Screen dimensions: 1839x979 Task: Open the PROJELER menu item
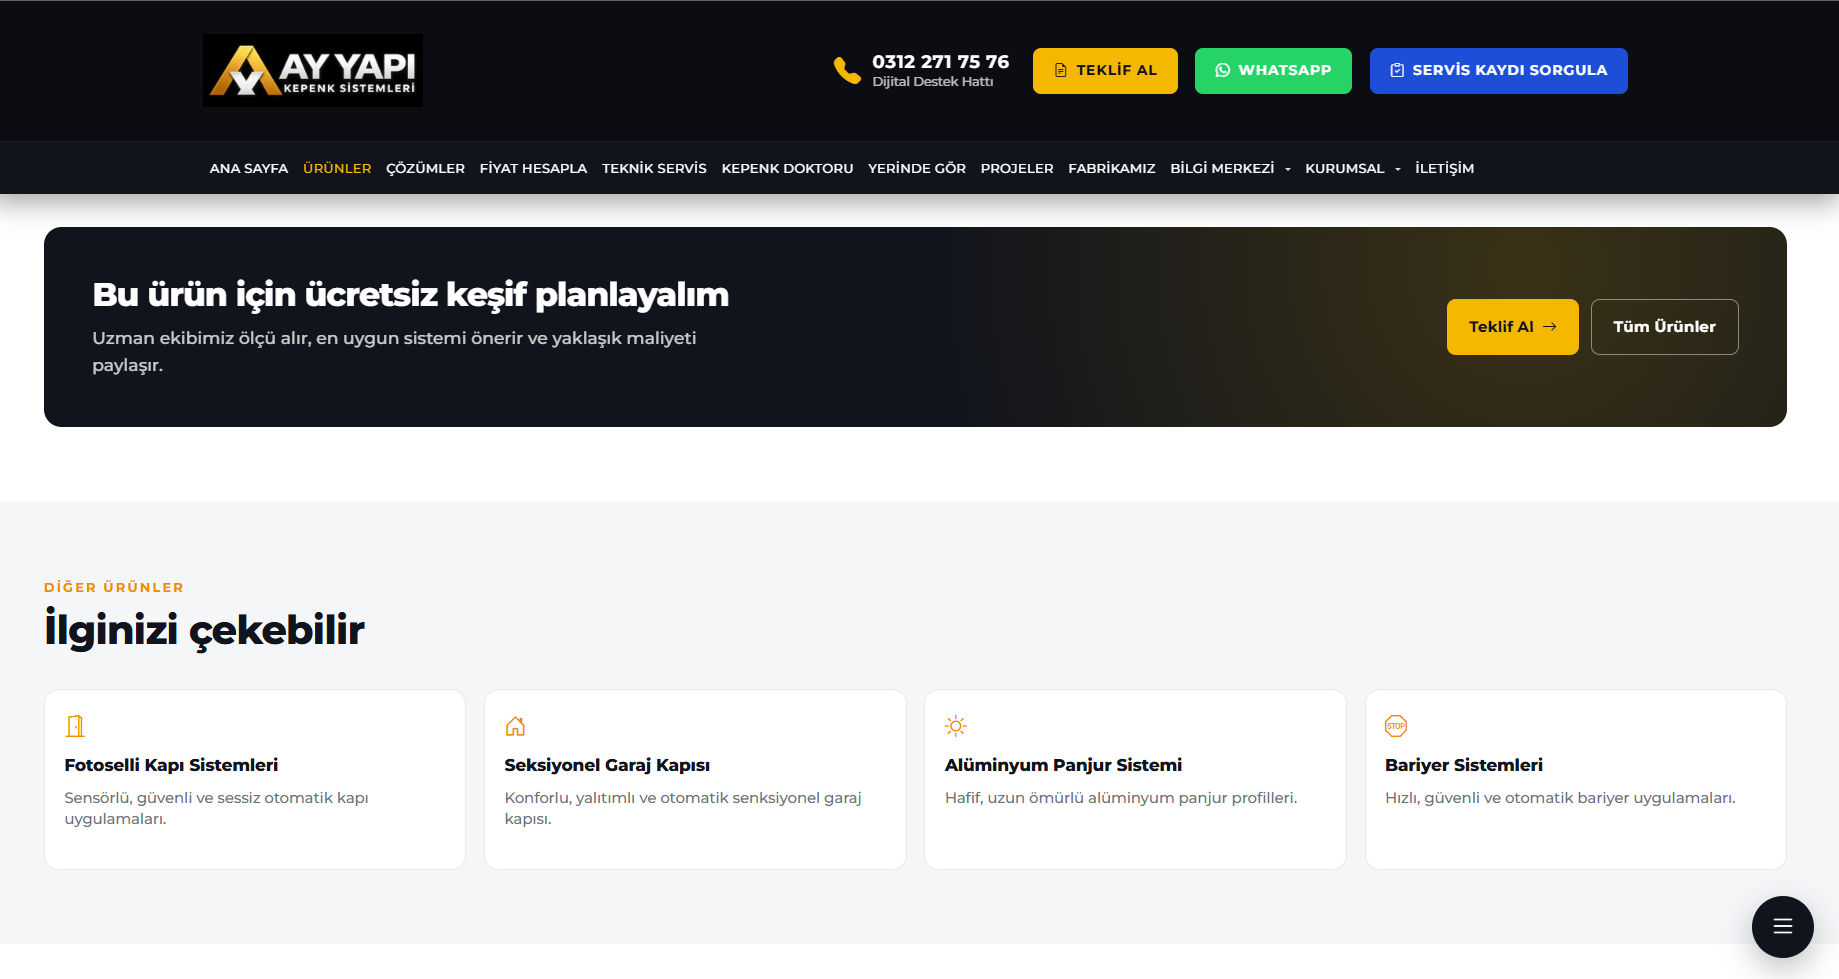(1017, 168)
